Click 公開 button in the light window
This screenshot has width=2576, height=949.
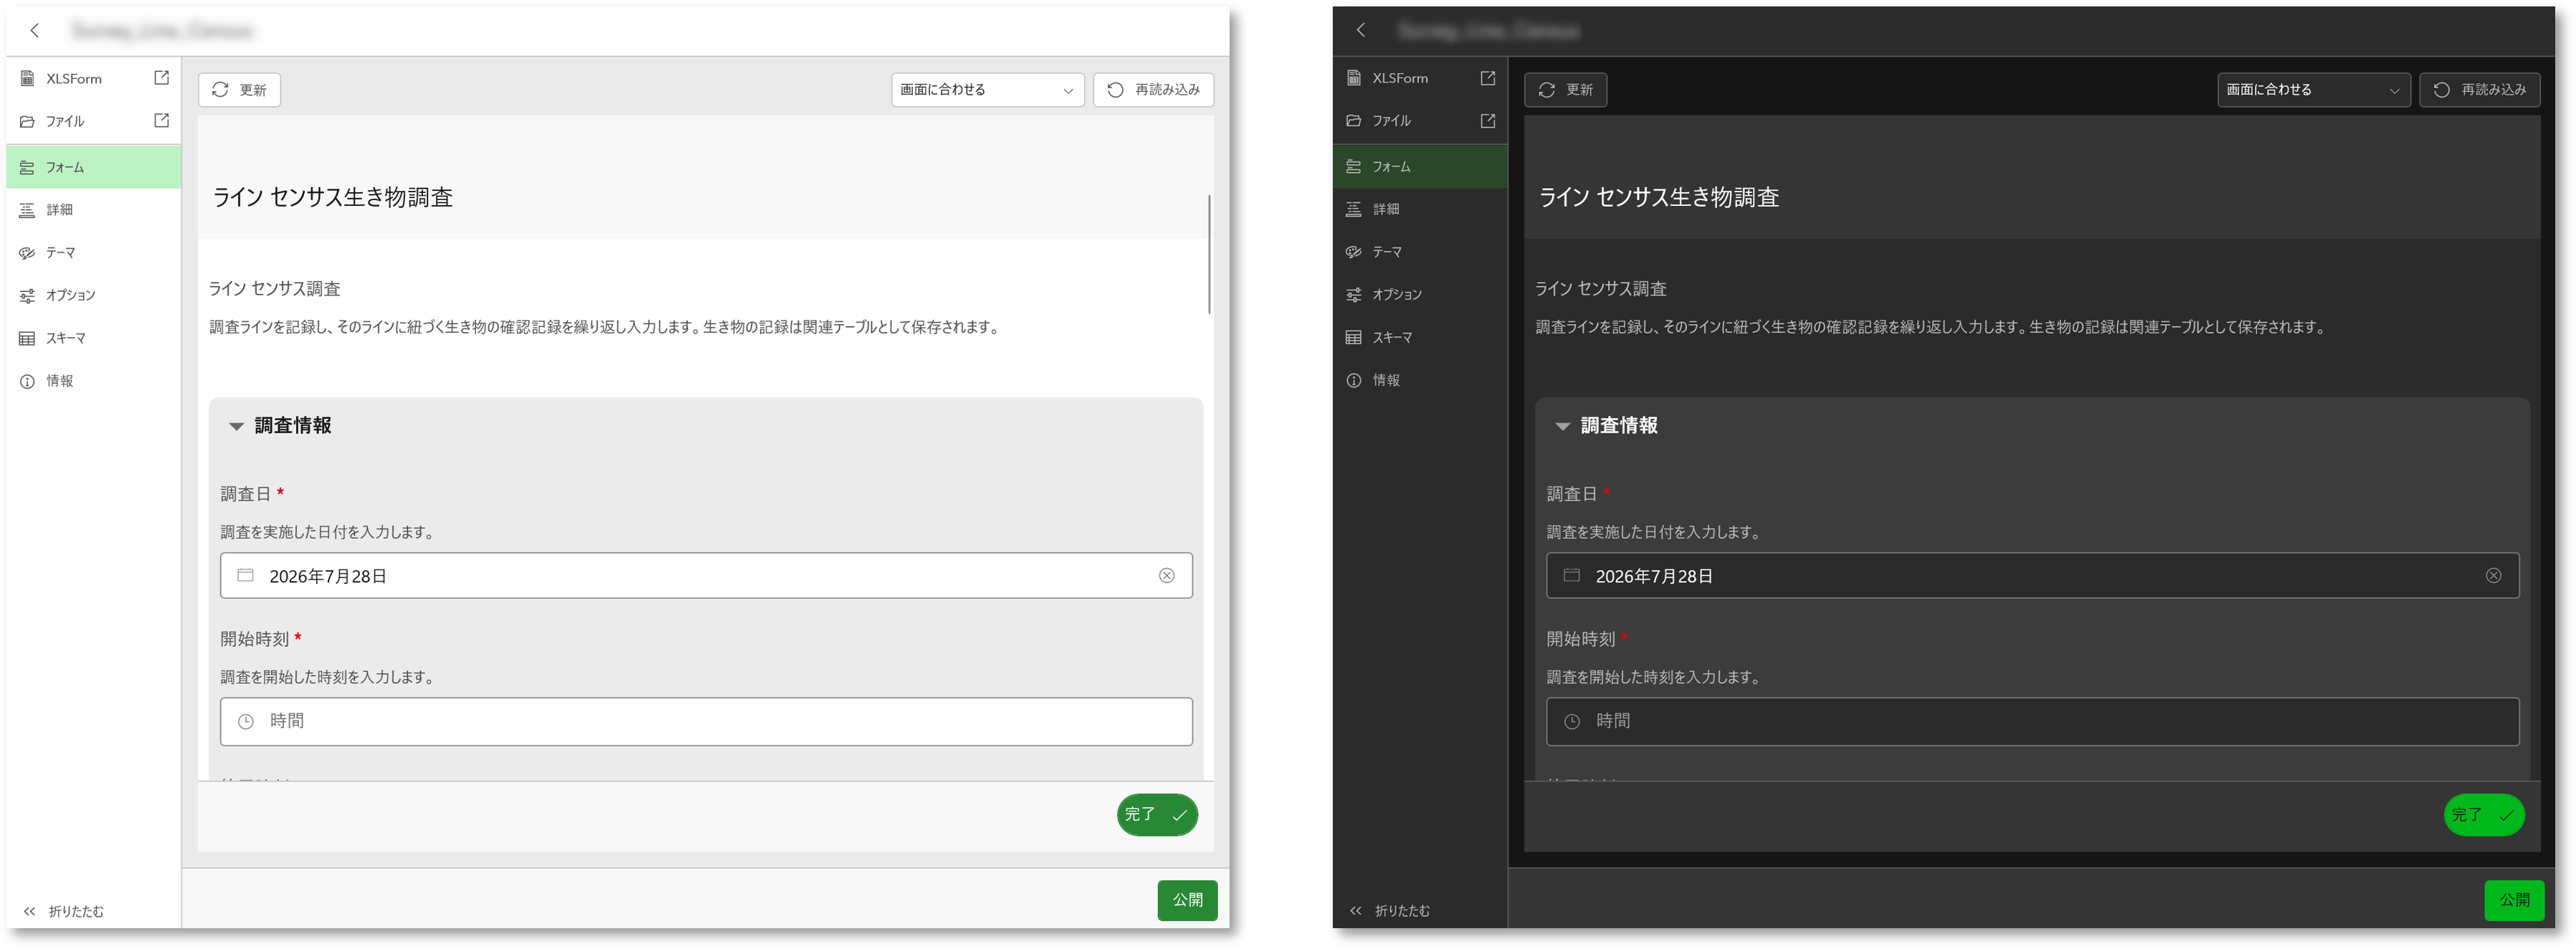click(x=1188, y=900)
